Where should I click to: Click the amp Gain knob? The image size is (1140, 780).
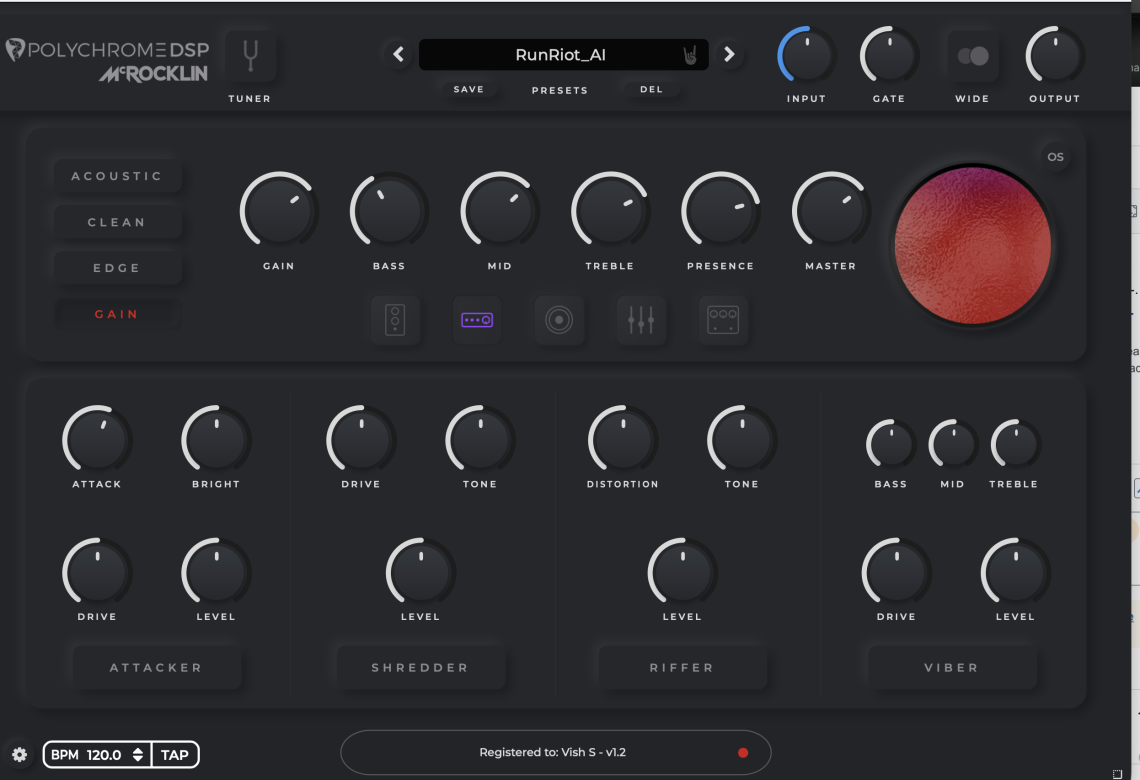pyautogui.click(x=279, y=211)
